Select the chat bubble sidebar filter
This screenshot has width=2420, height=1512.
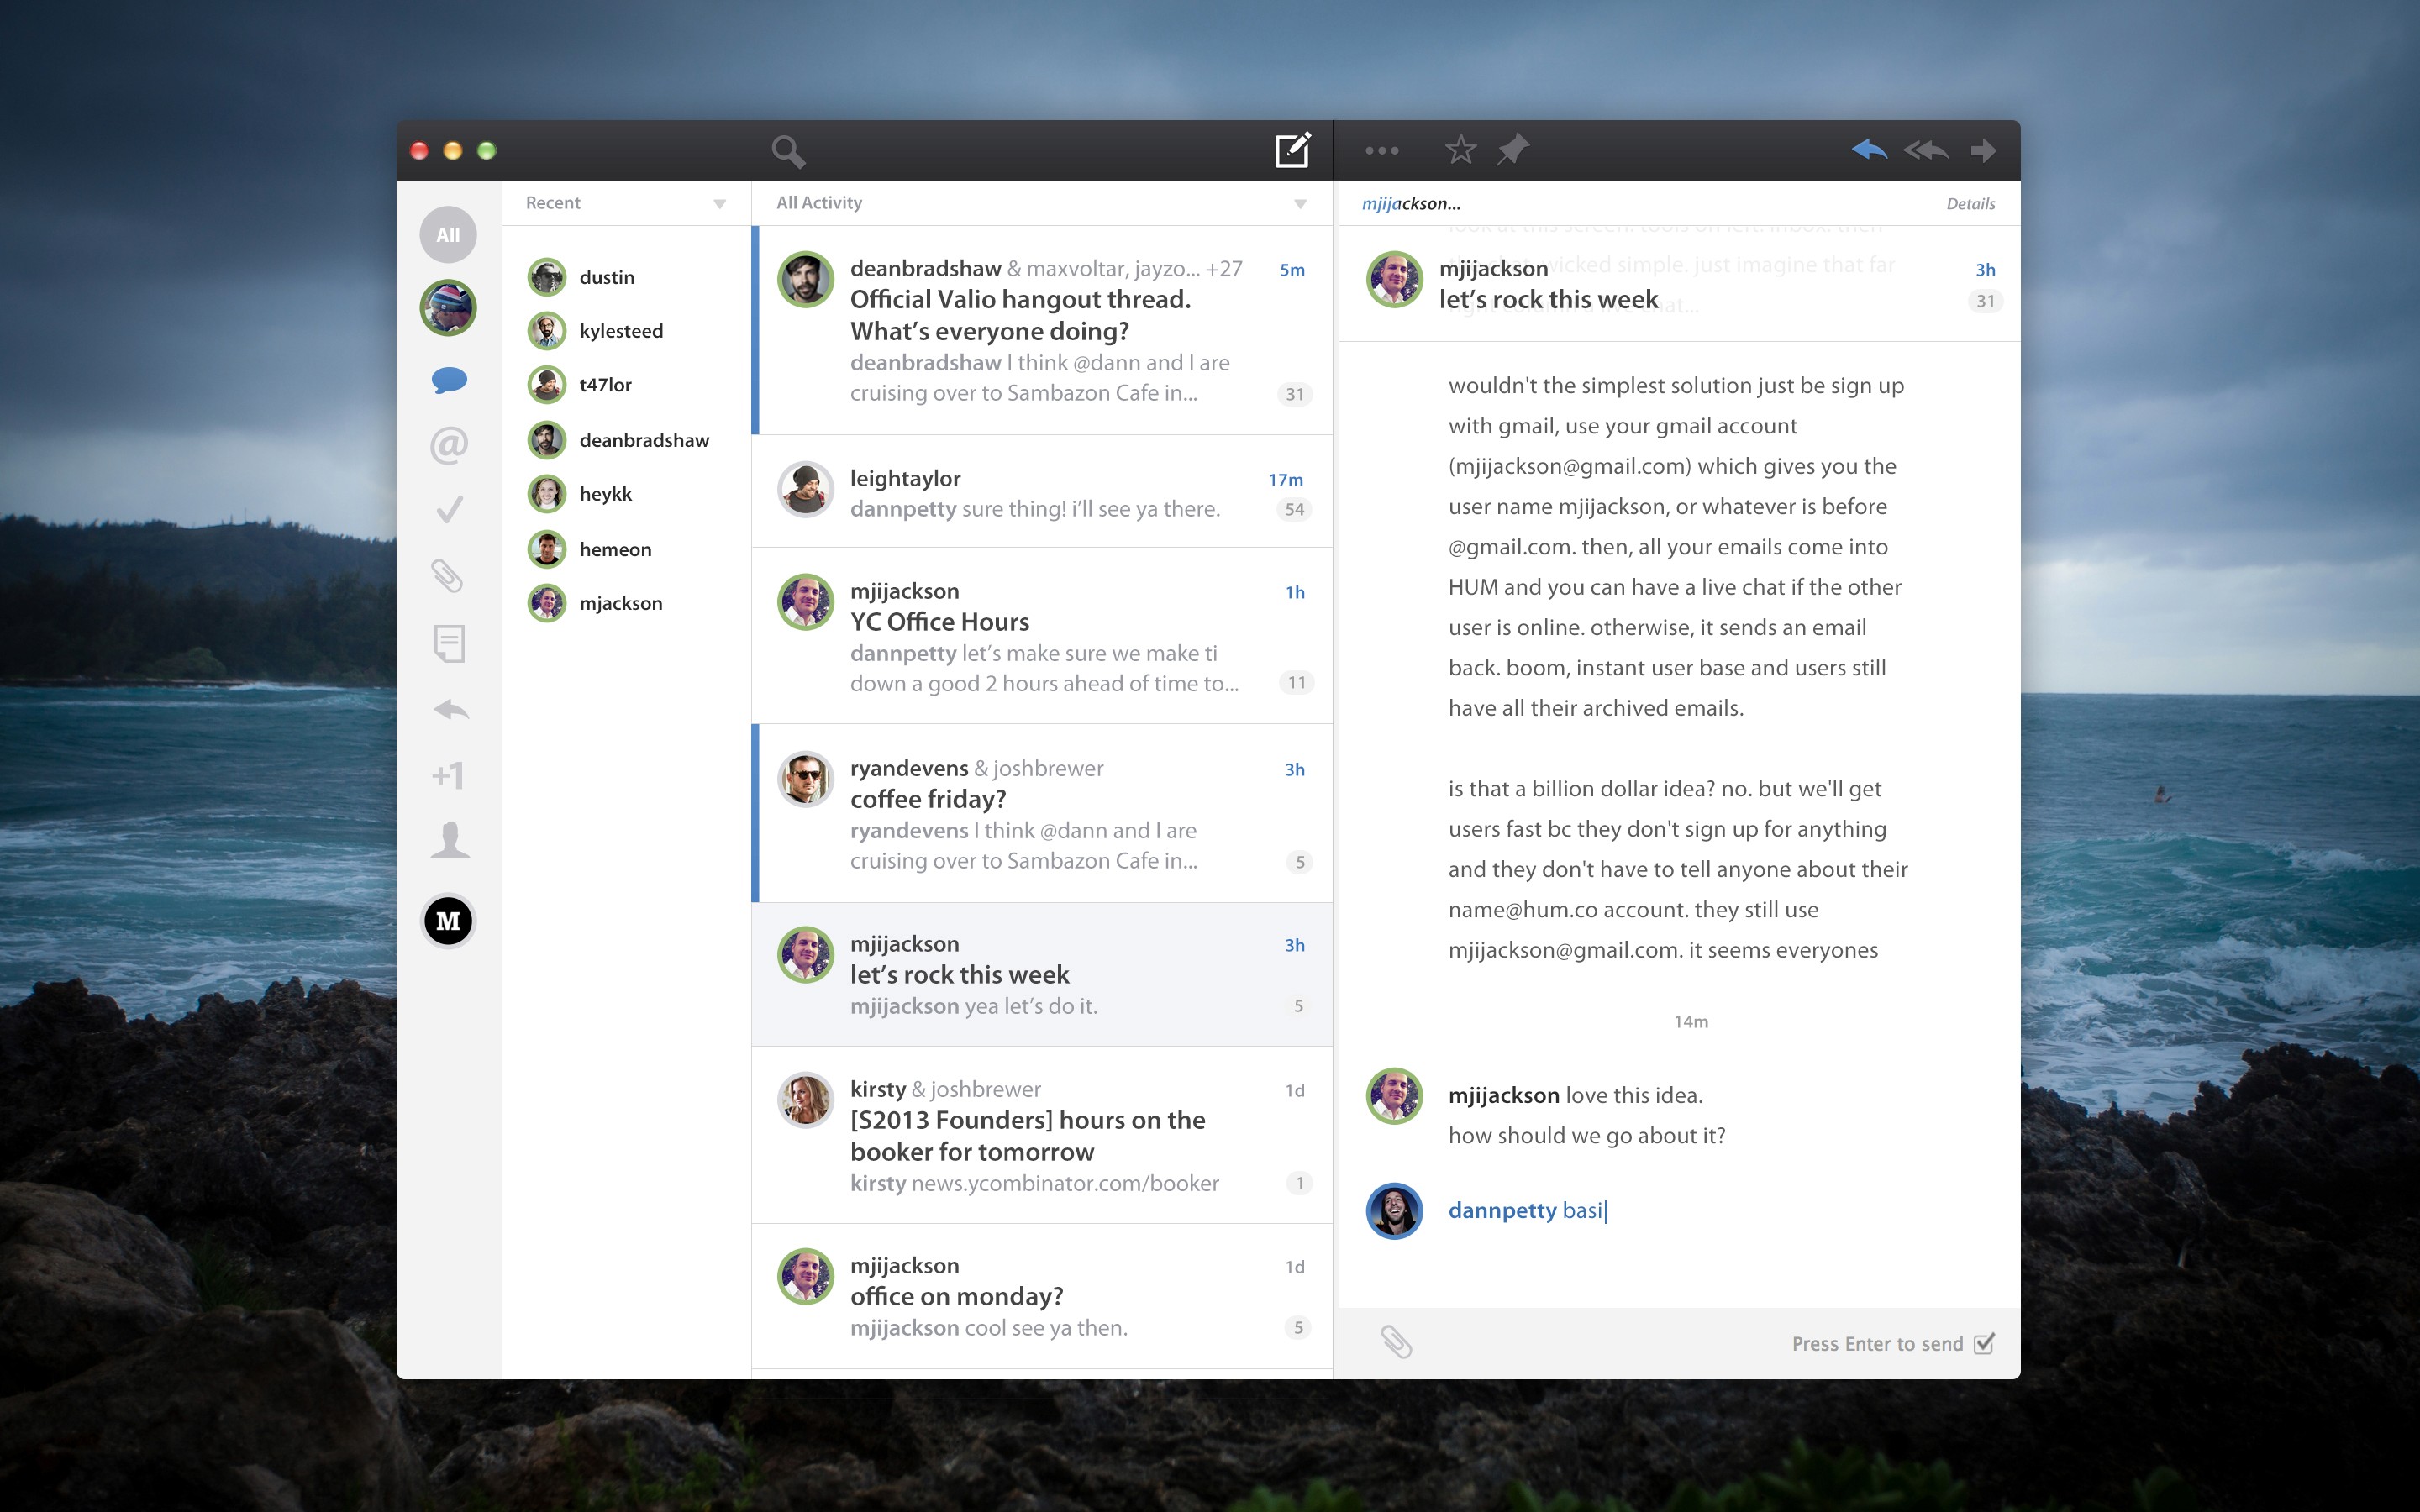449,380
